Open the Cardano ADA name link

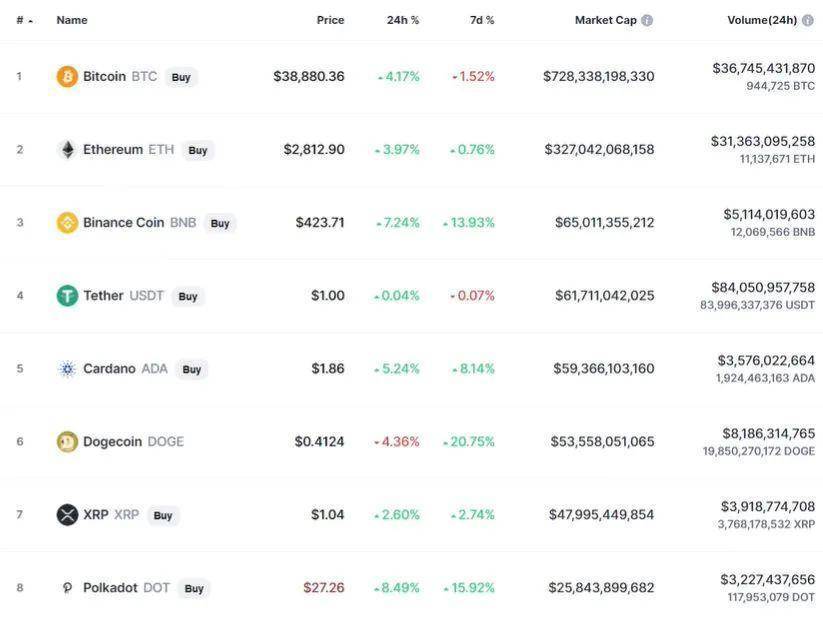[x=125, y=369]
